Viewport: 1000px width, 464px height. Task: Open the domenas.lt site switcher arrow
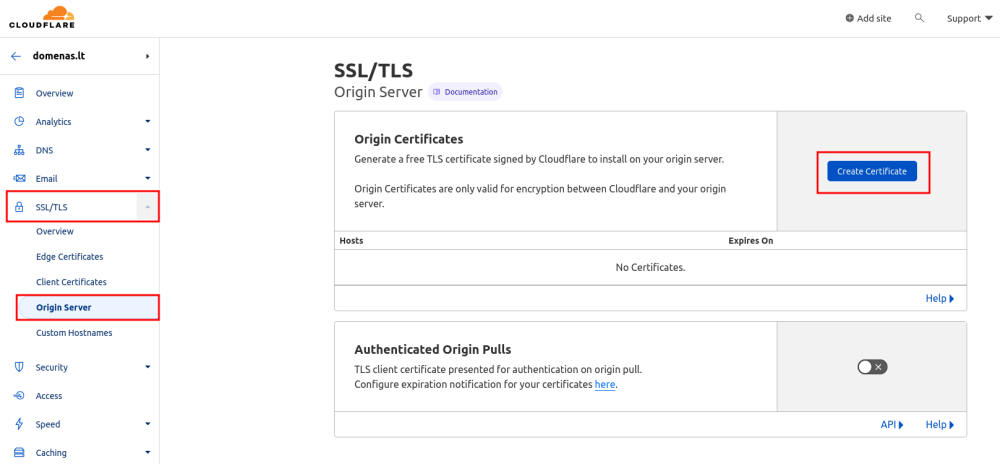[147, 56]
